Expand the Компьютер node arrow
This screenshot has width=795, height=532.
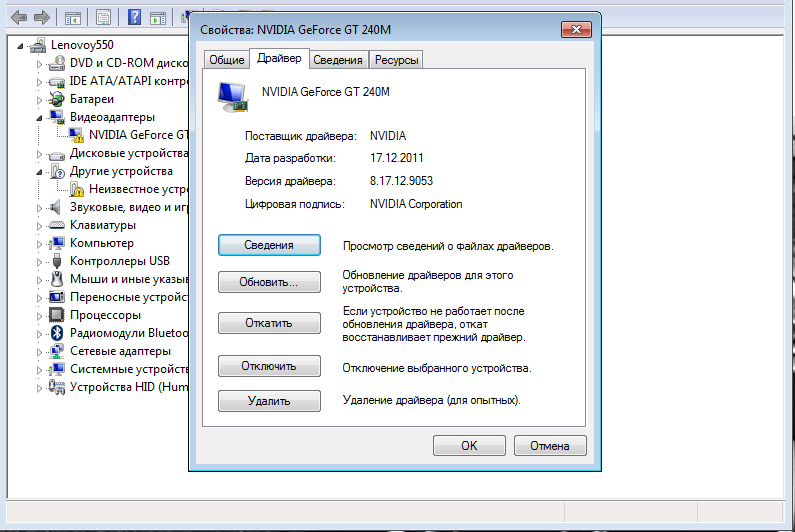39,244
